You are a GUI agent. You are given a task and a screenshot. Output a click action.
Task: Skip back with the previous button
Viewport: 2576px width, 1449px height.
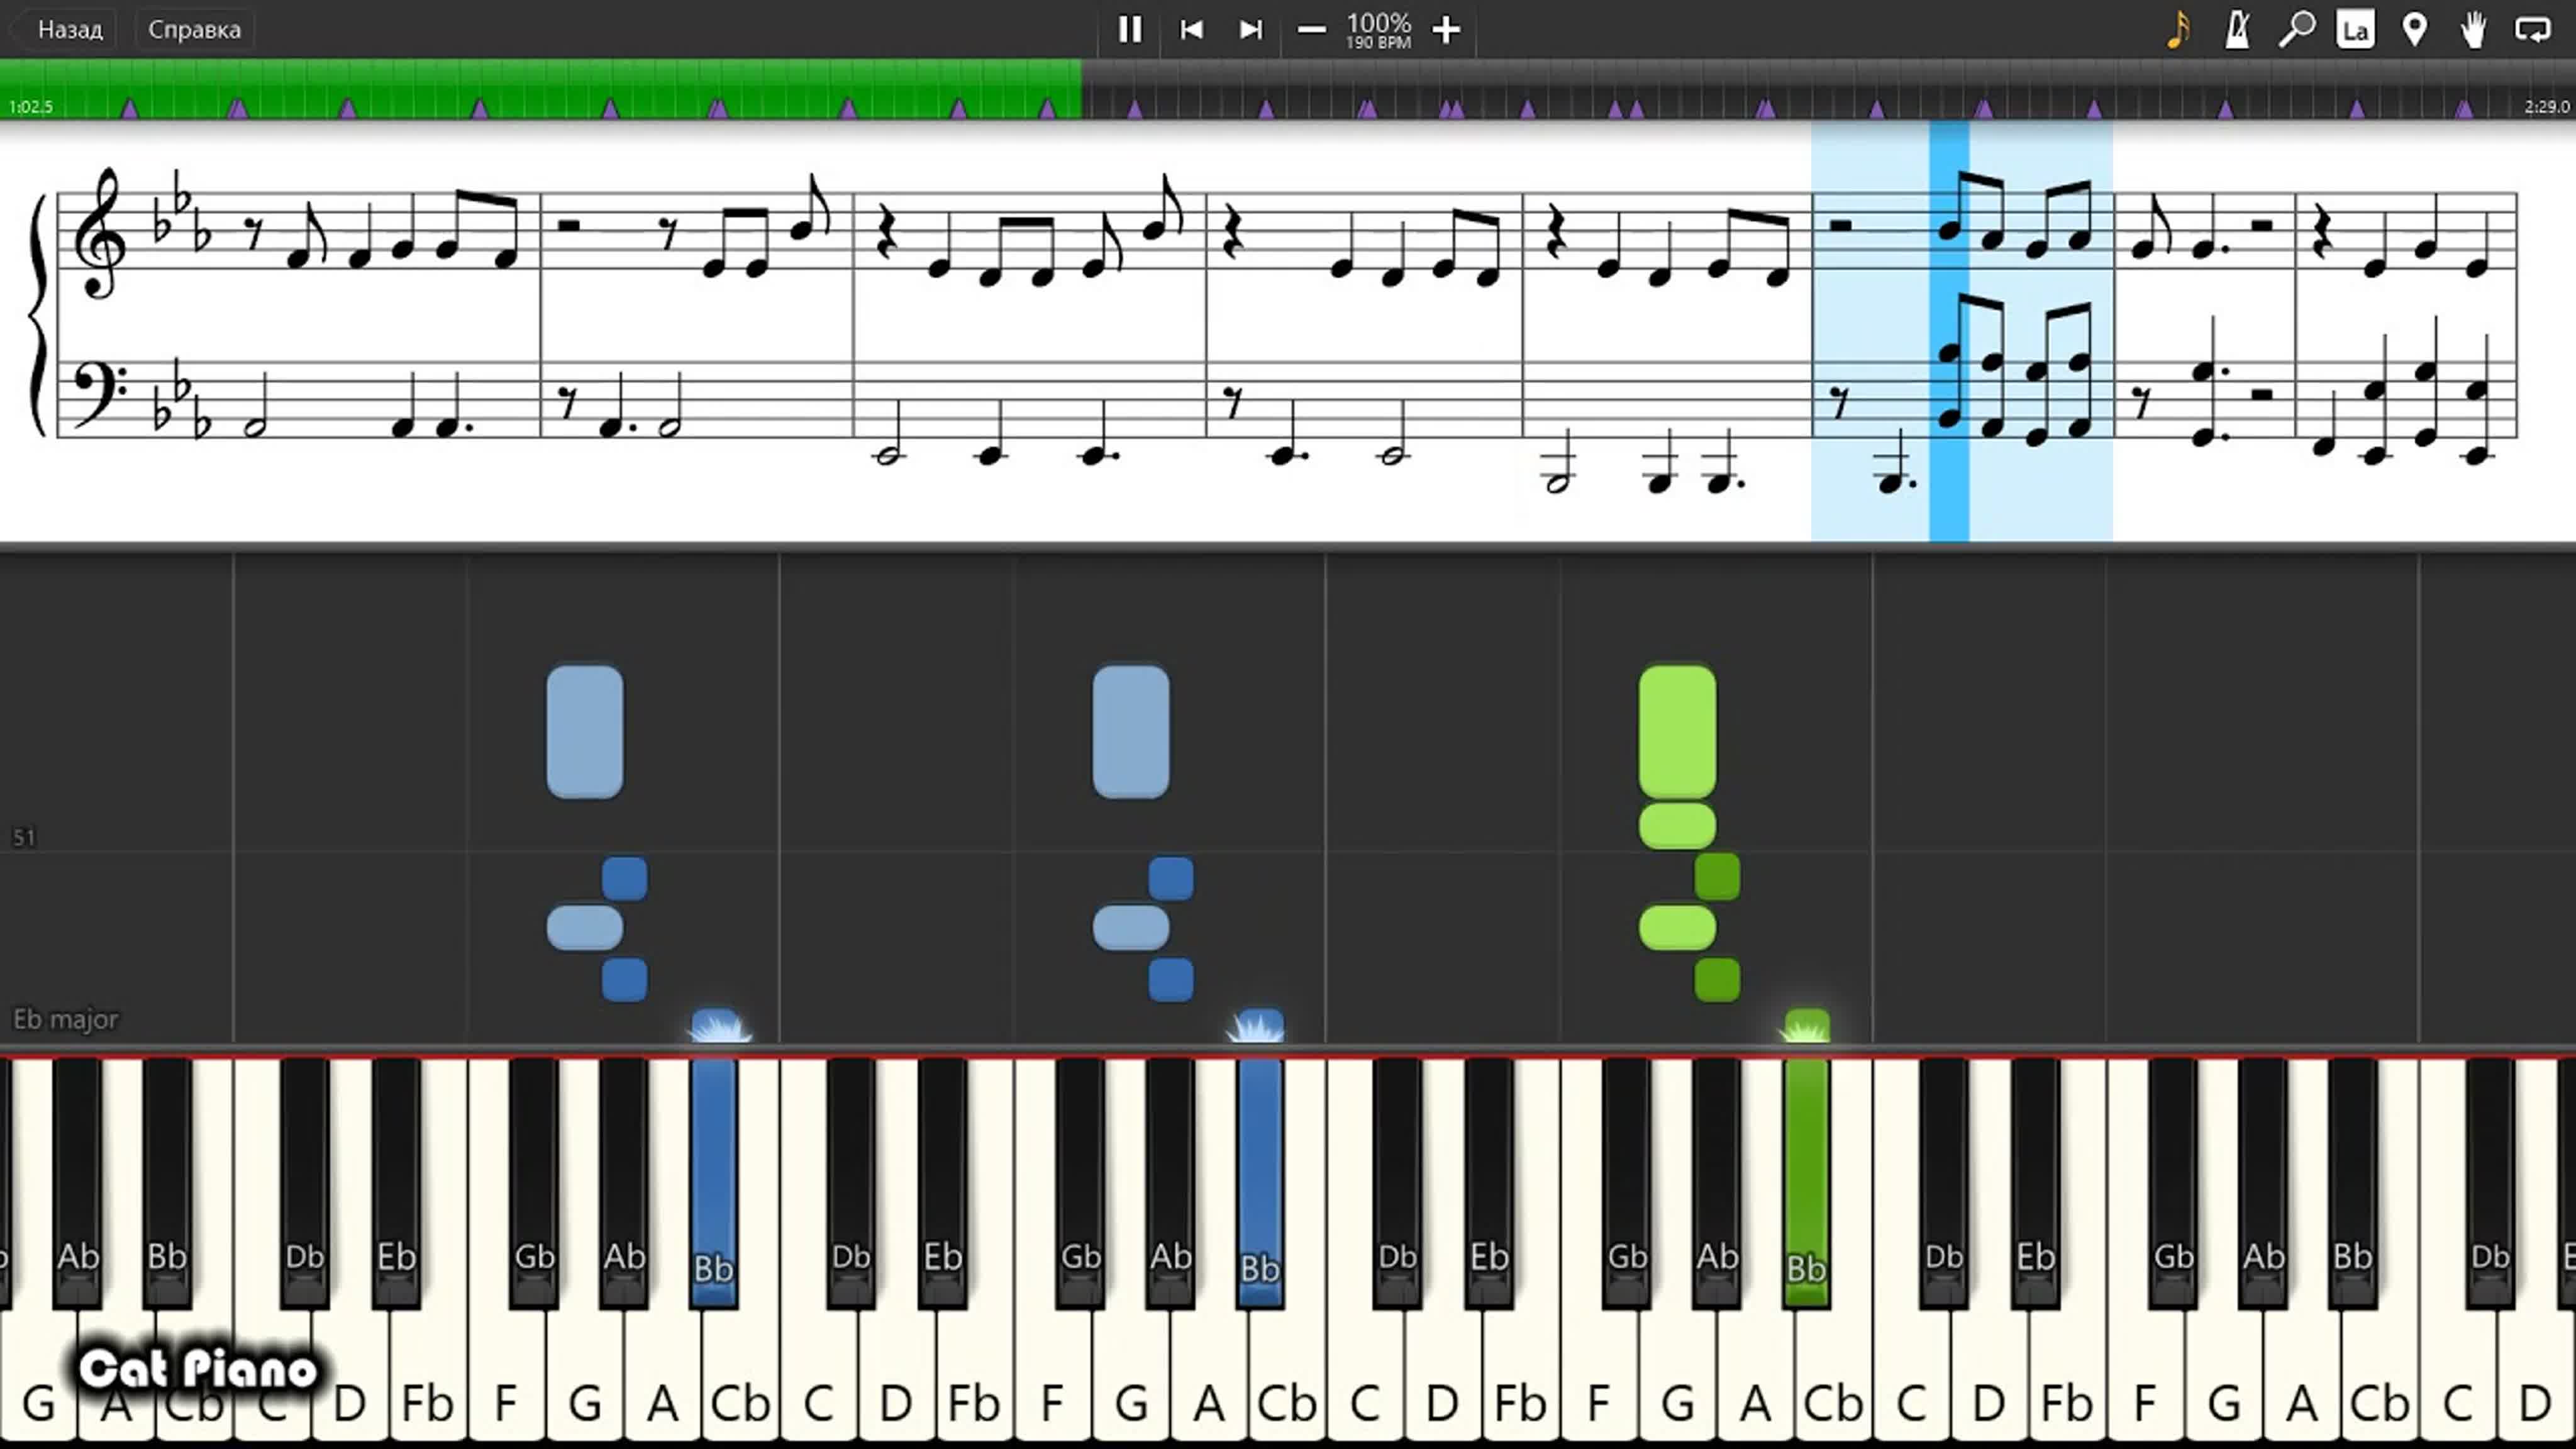click(x=1190, y=29)
